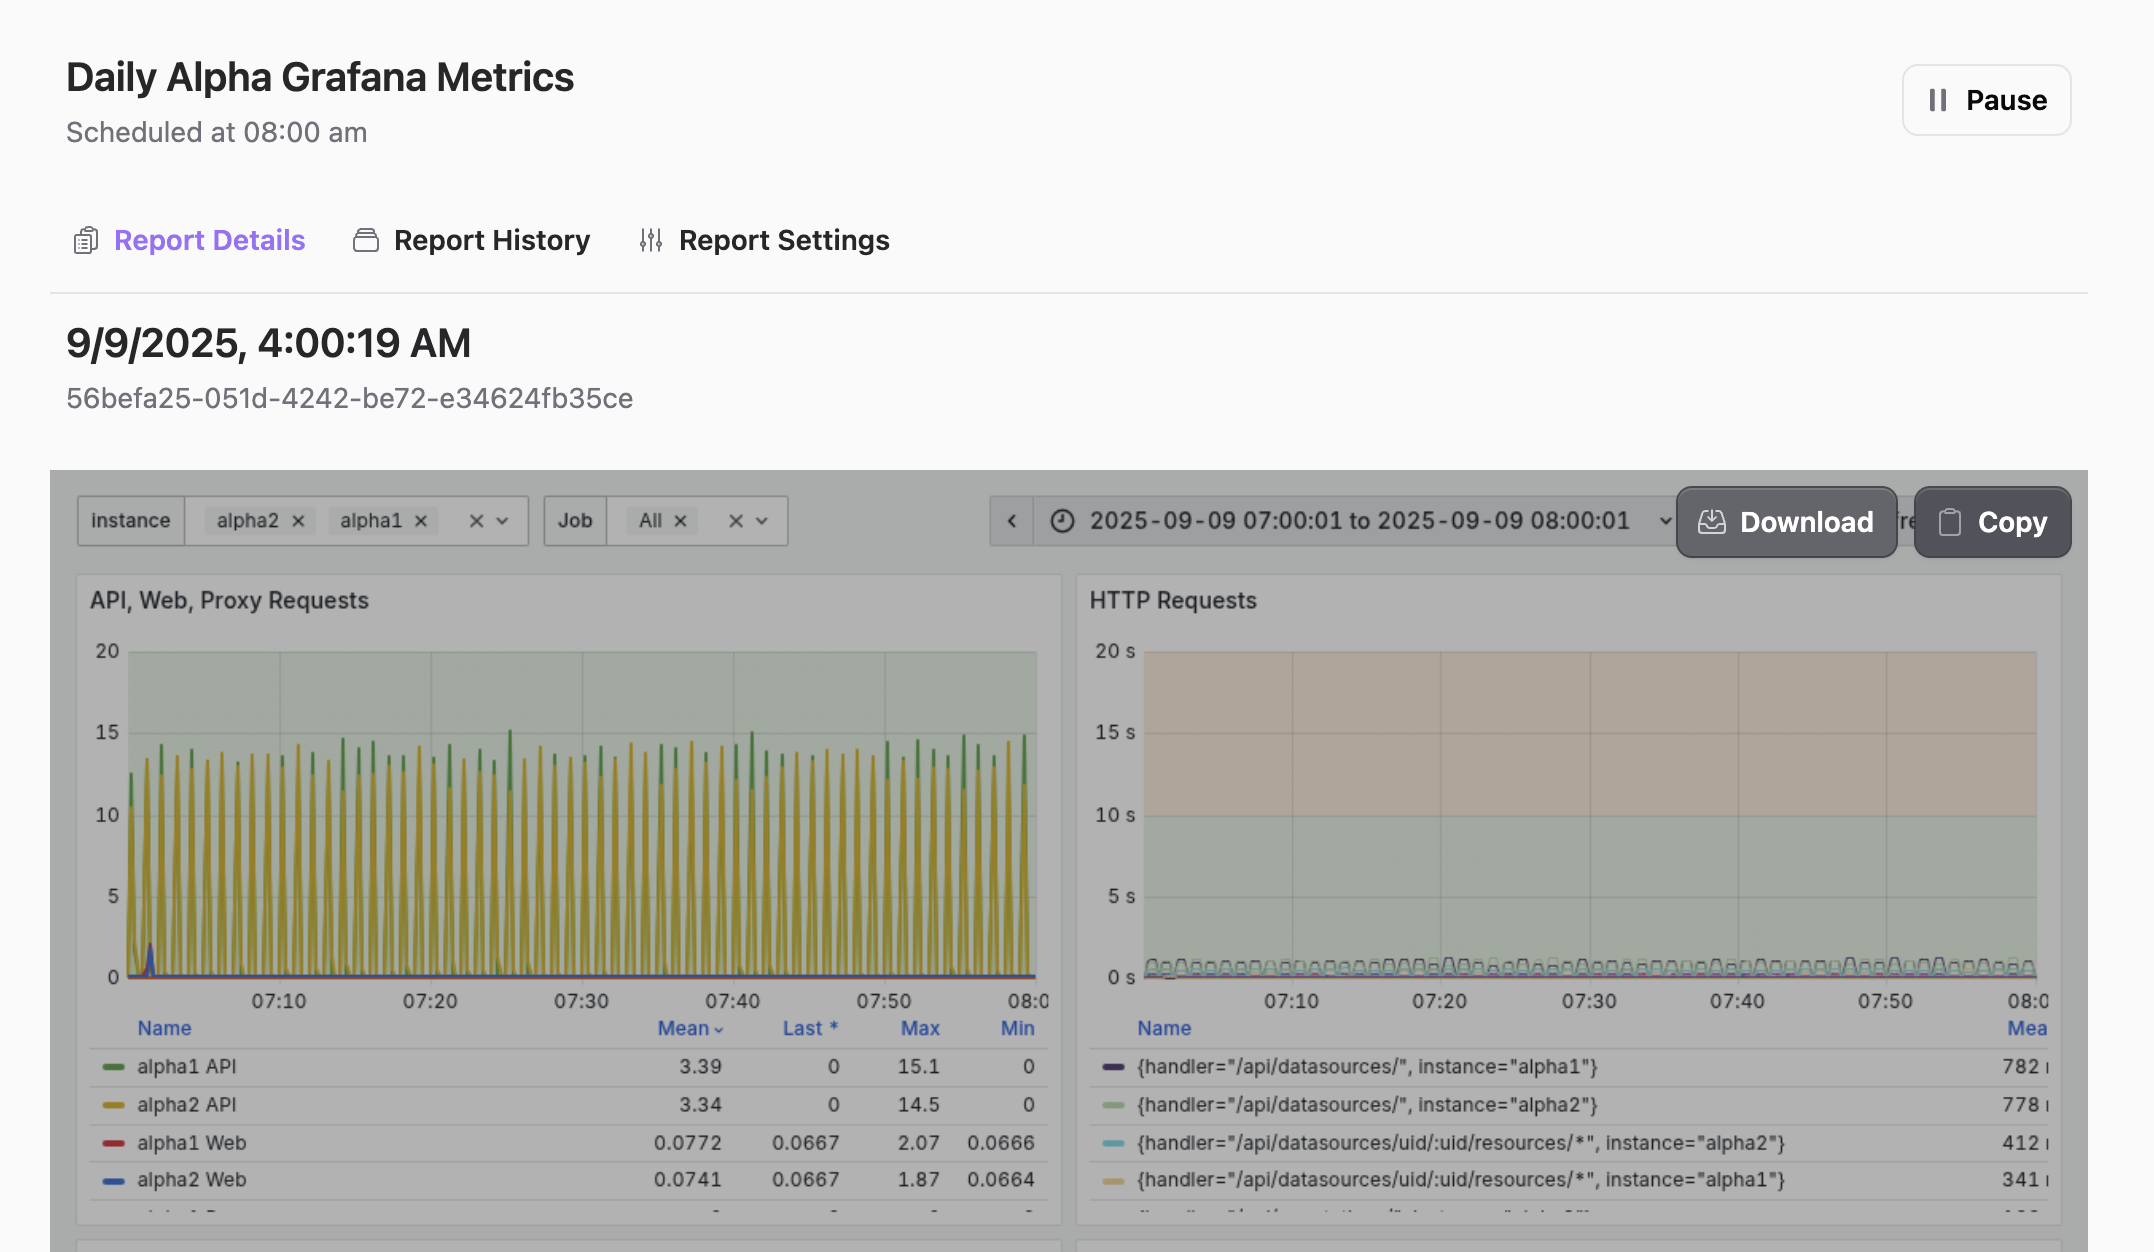Viewport: 2154px width, 1252px height.
Task: Open API, Web, Proxy Requests panel title
Action: 229,600
